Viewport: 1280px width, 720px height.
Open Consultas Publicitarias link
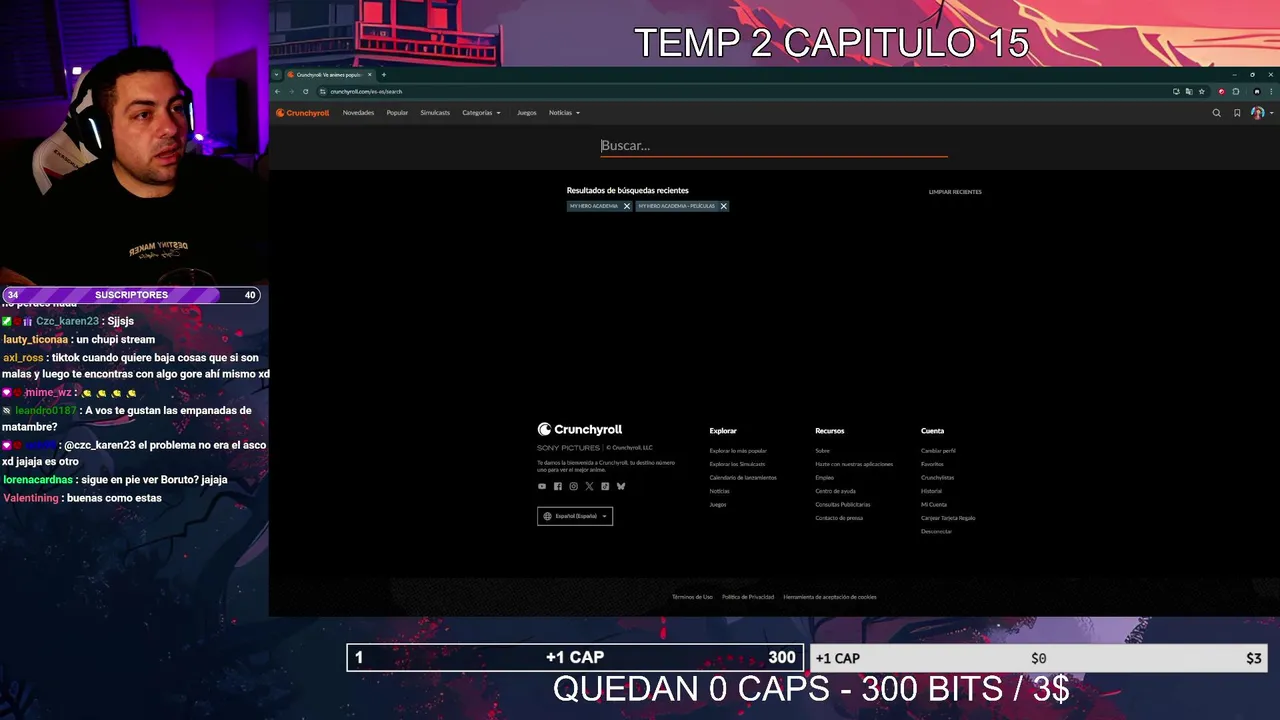coord(843,505)
